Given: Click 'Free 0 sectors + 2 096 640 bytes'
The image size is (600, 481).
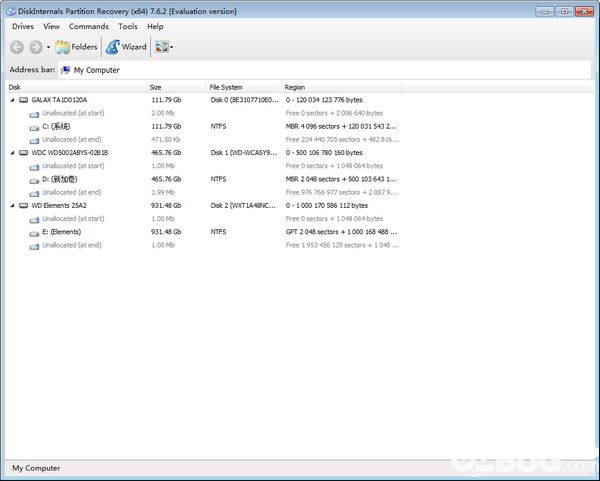Looking at the screenshot, I should pos(334,113).
